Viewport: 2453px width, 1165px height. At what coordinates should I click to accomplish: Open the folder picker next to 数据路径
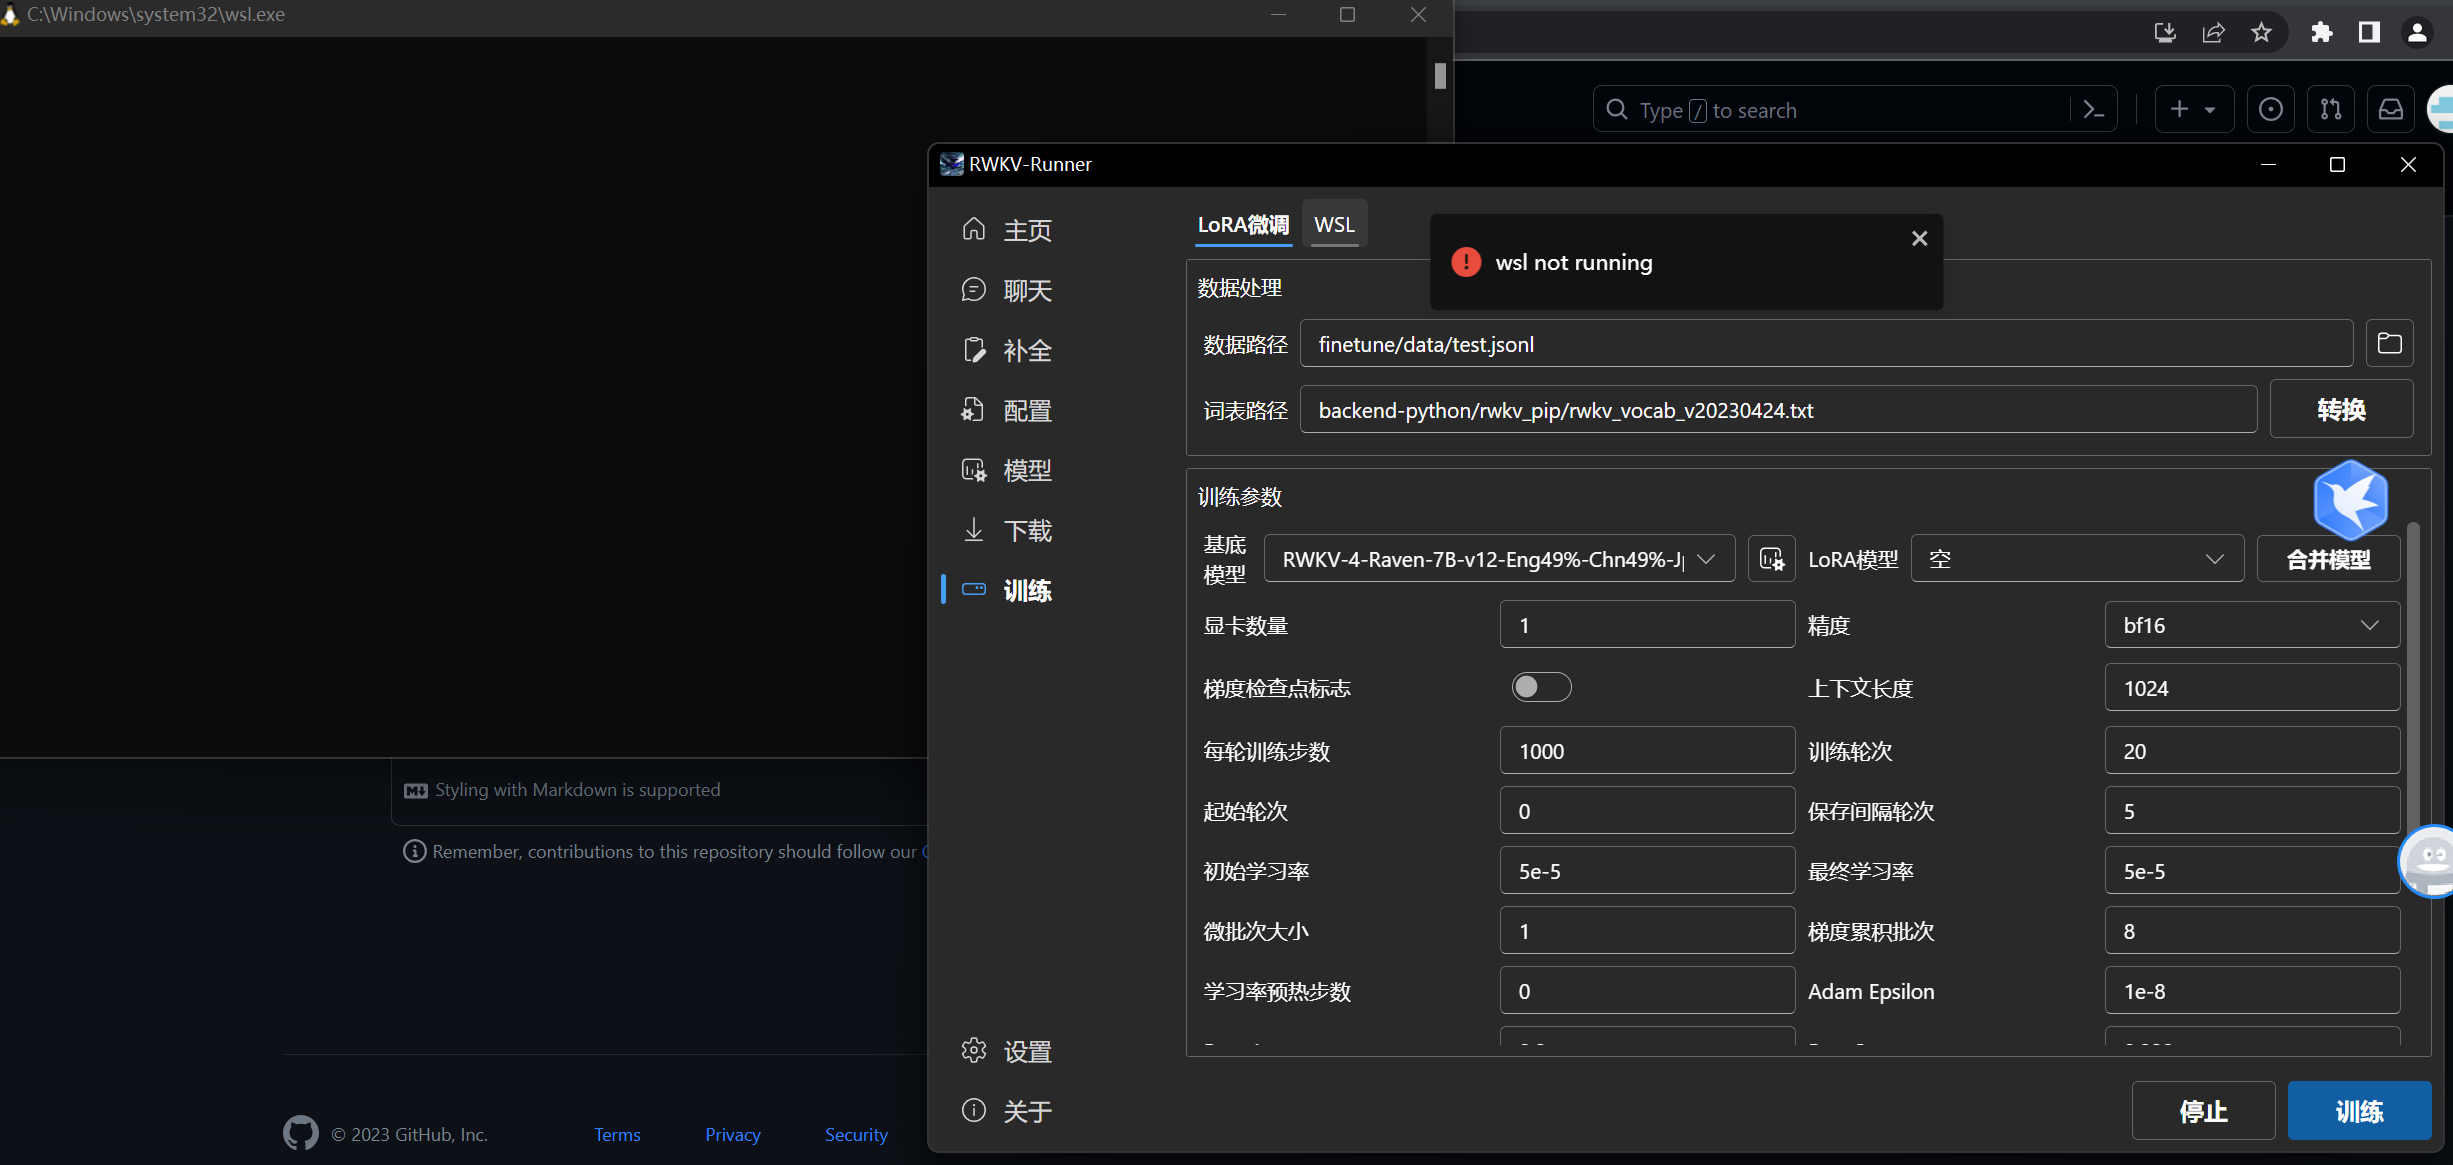pyautogui.click(x=2389, y=343)
